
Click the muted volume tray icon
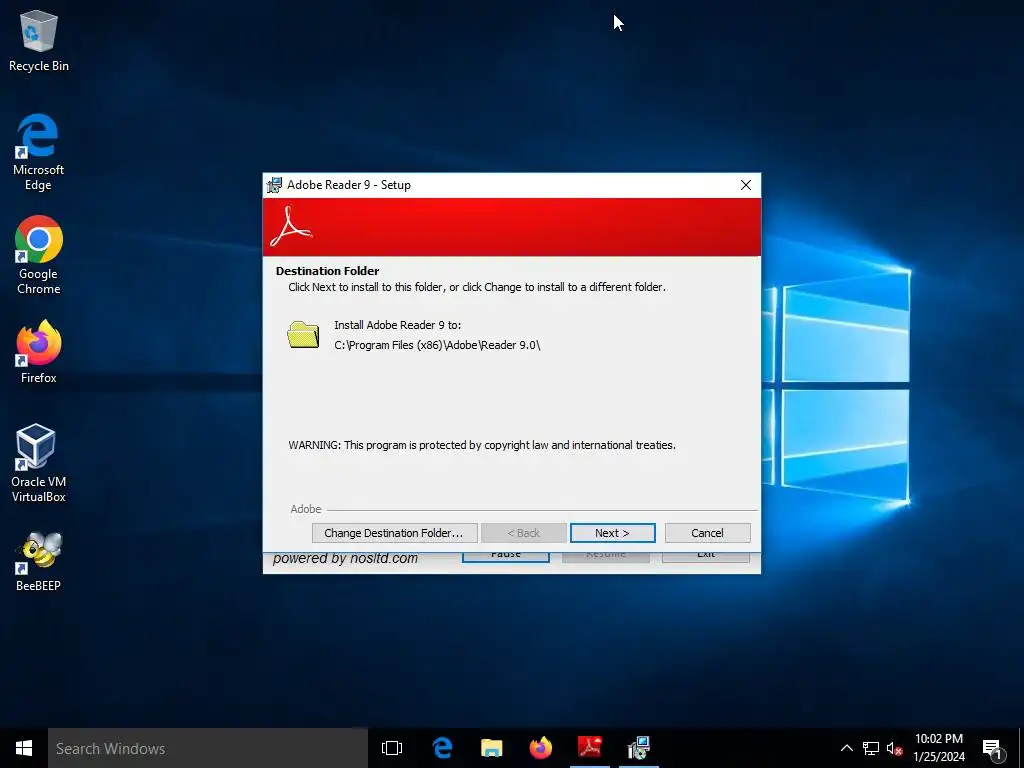(894, 748)
